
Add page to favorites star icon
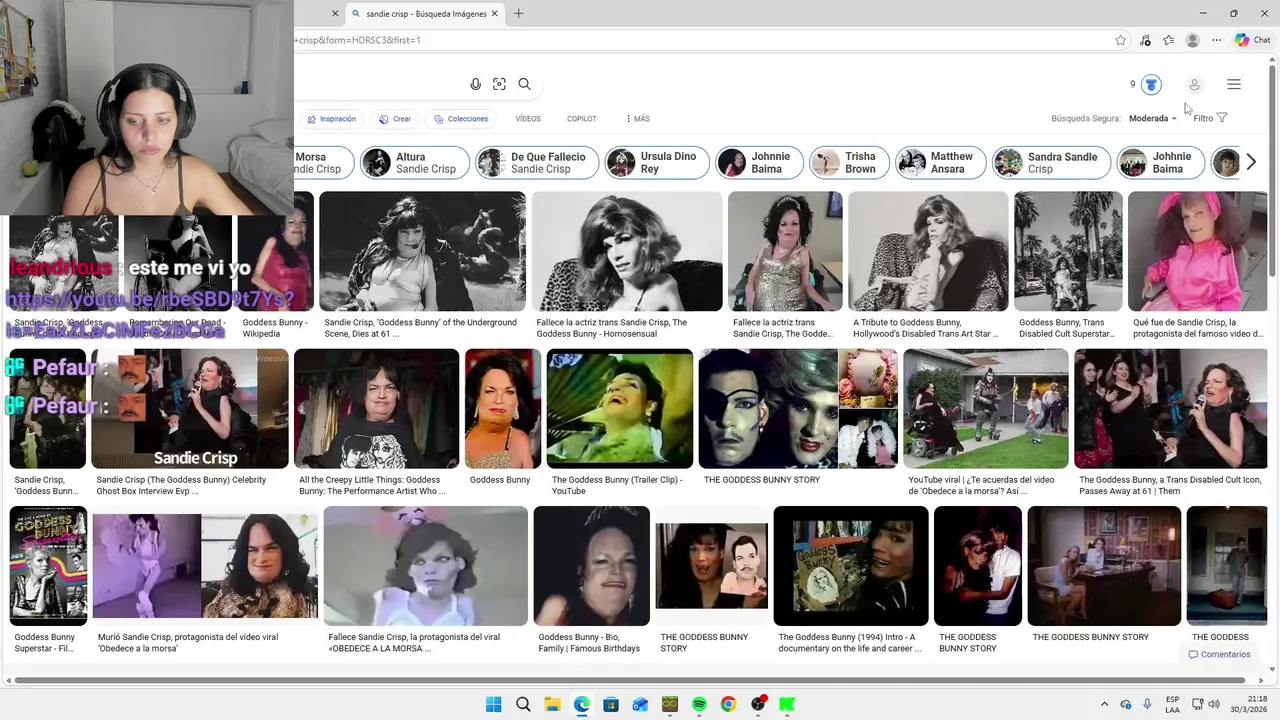[1120, 40]
